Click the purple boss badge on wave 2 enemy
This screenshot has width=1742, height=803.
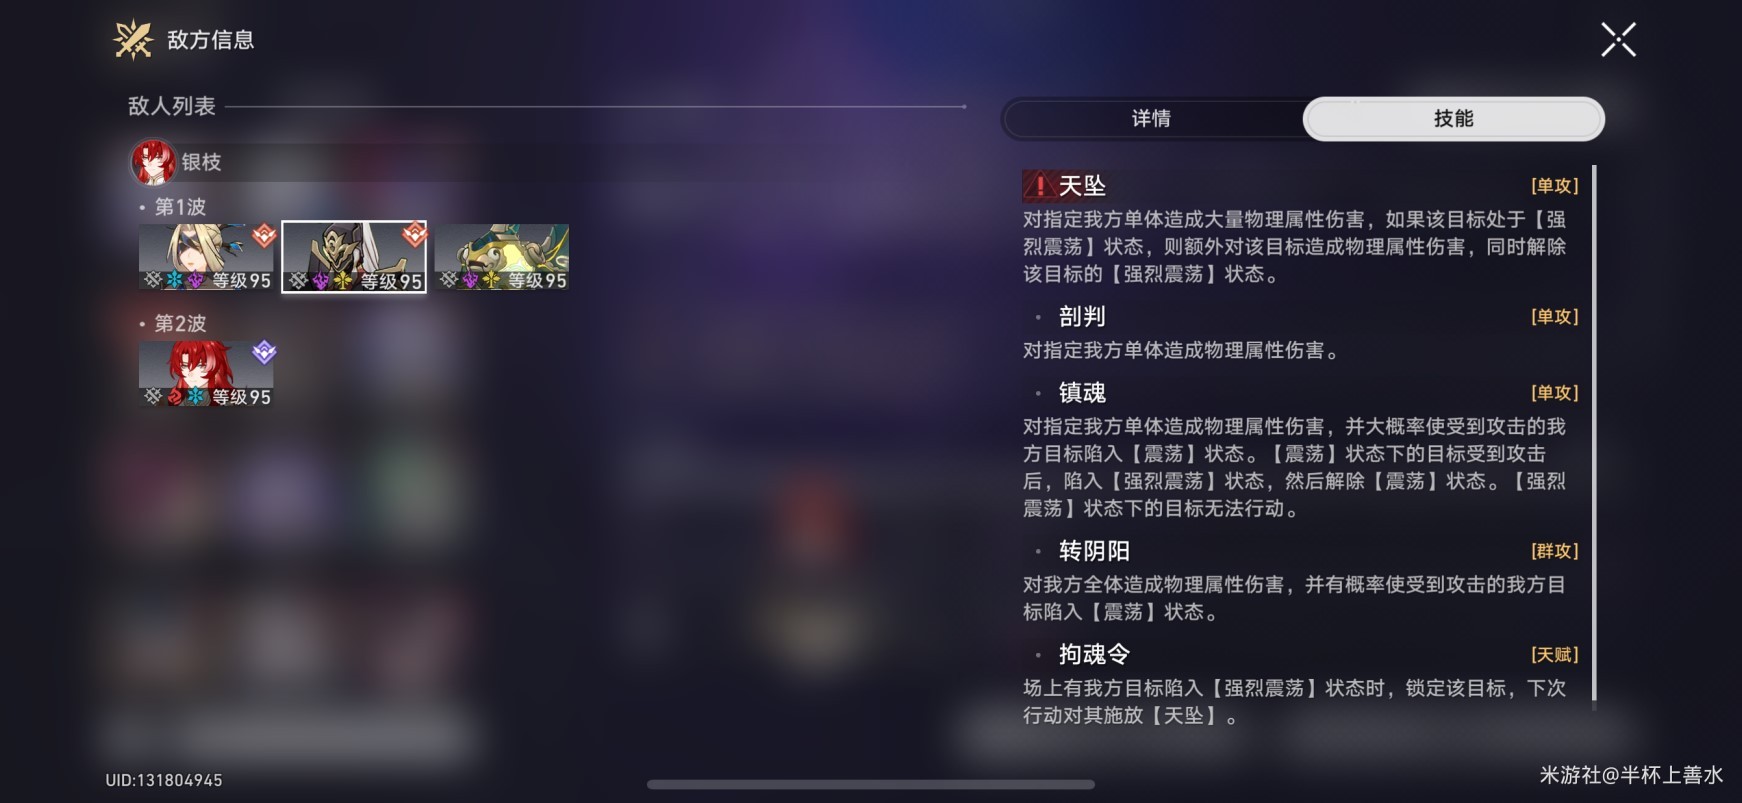coord(264,352)
